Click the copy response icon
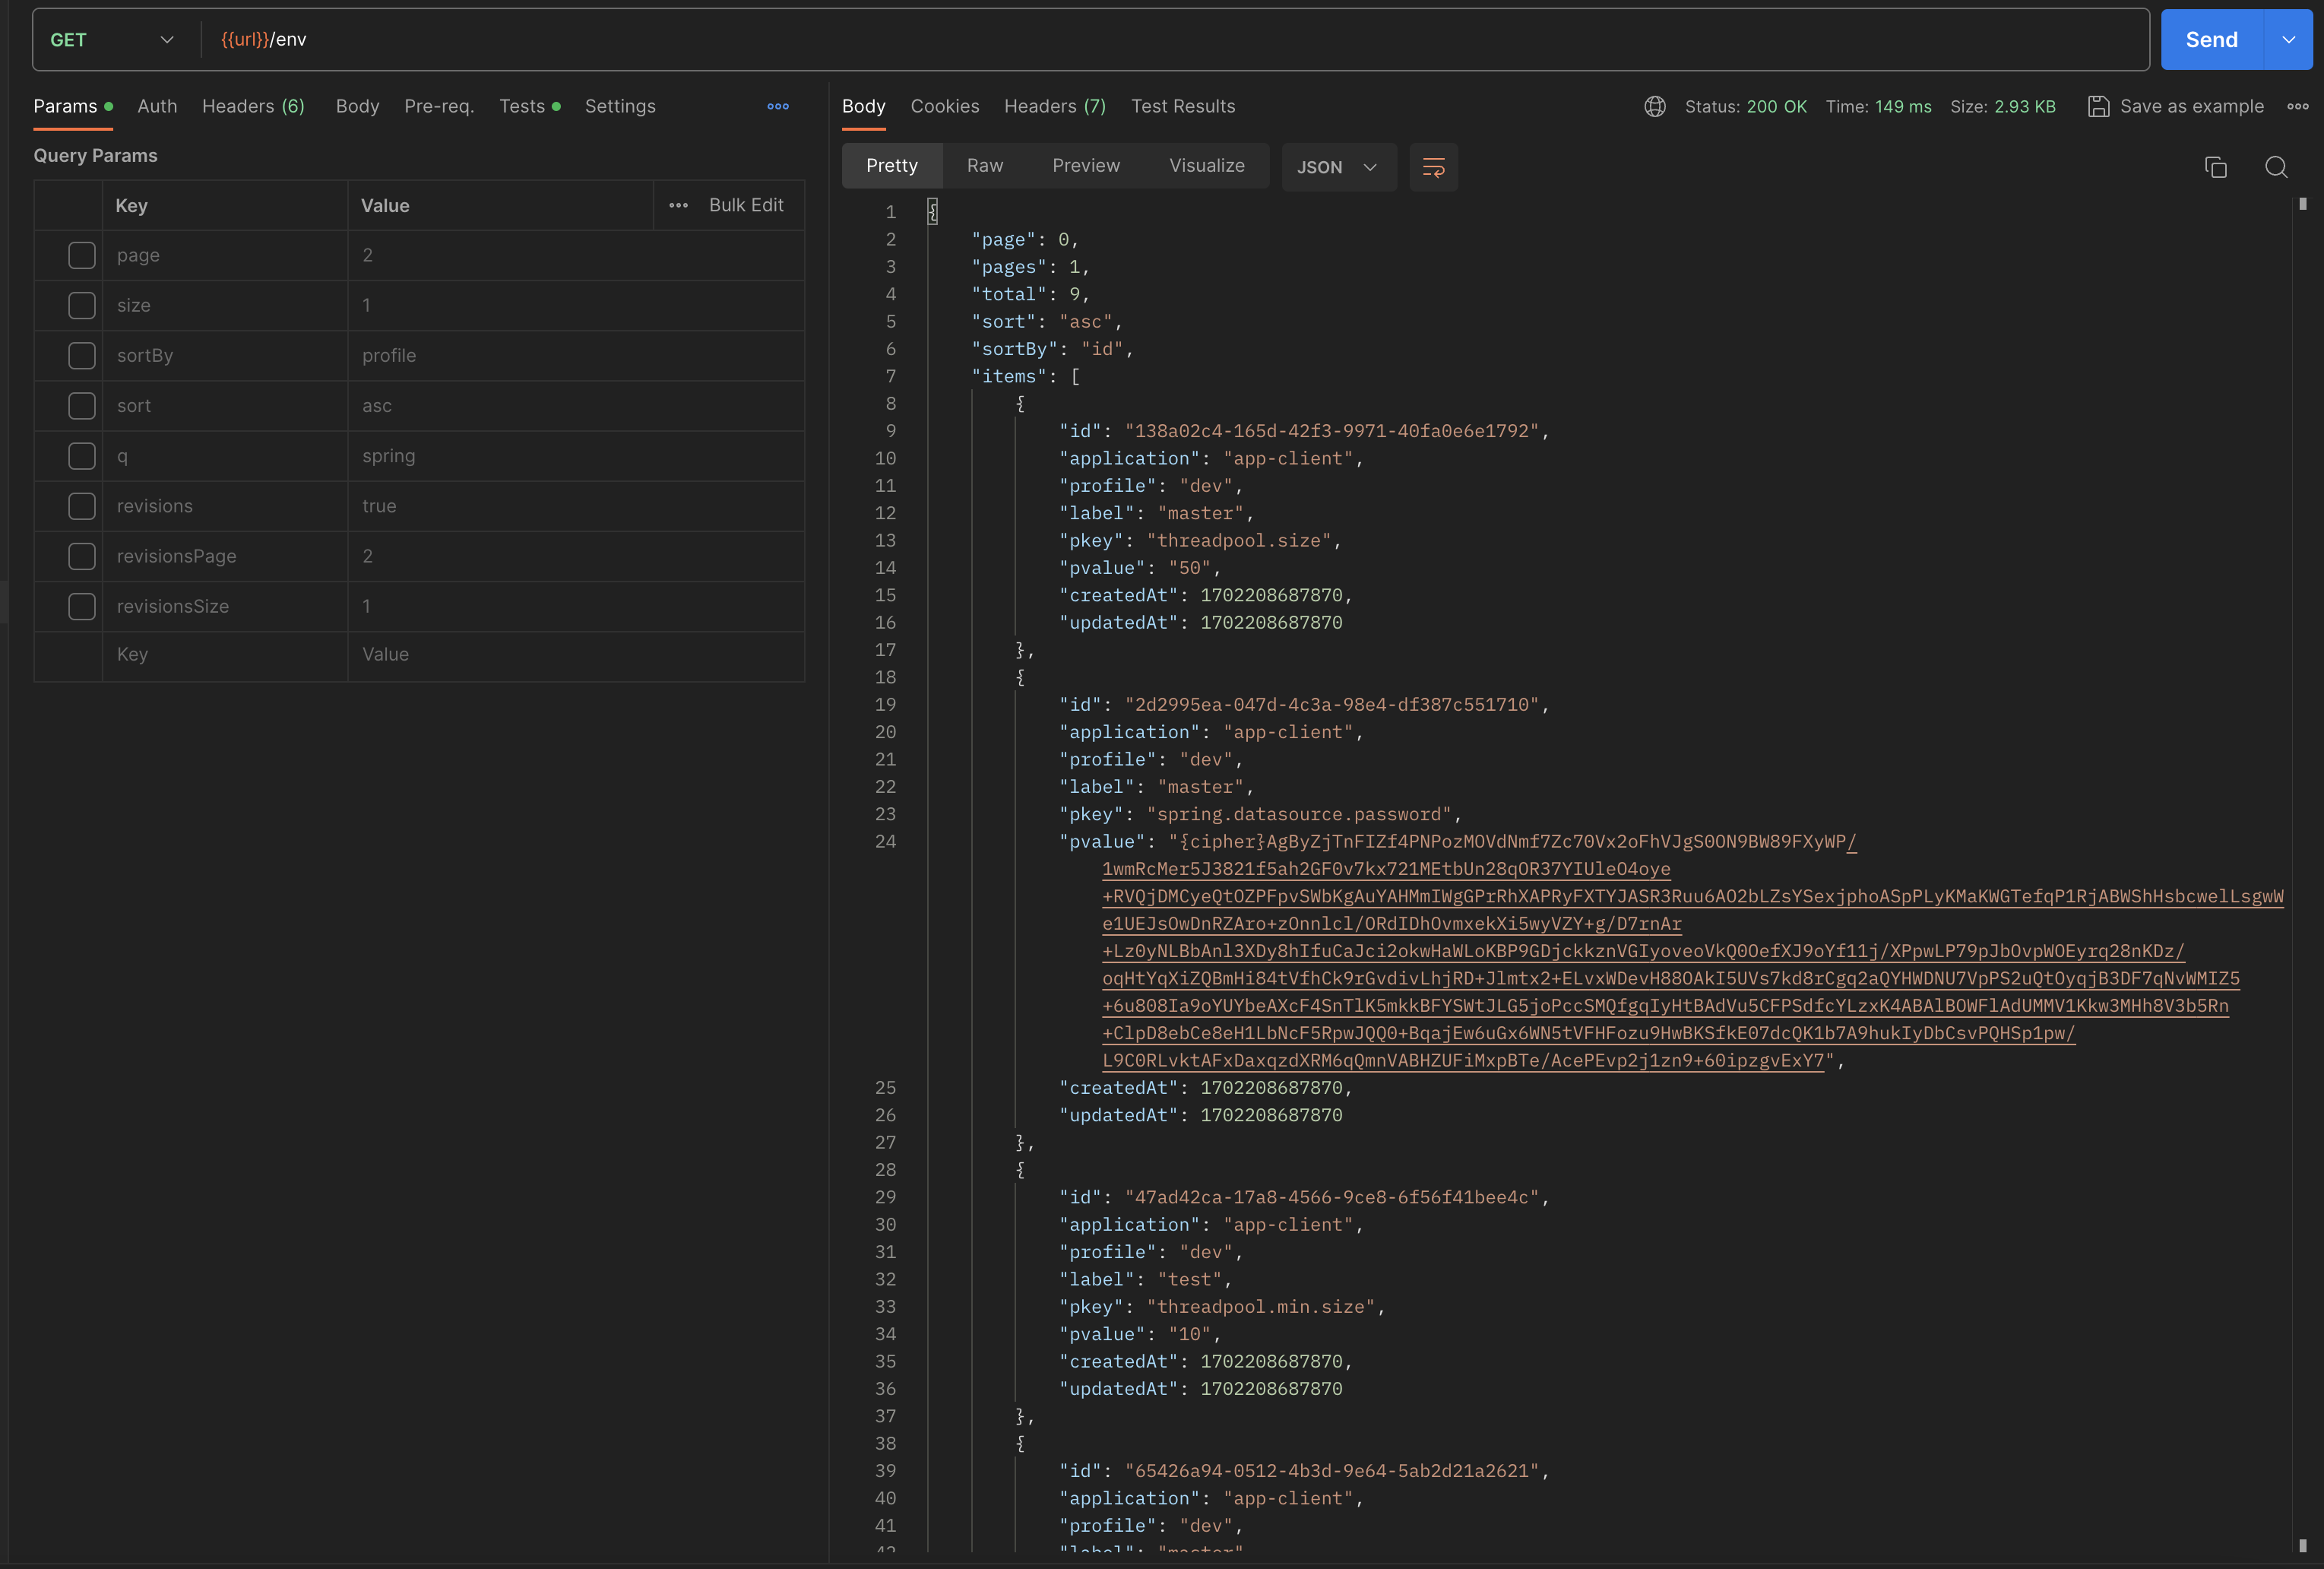2324x1569 pixels. coord(2215,167)
